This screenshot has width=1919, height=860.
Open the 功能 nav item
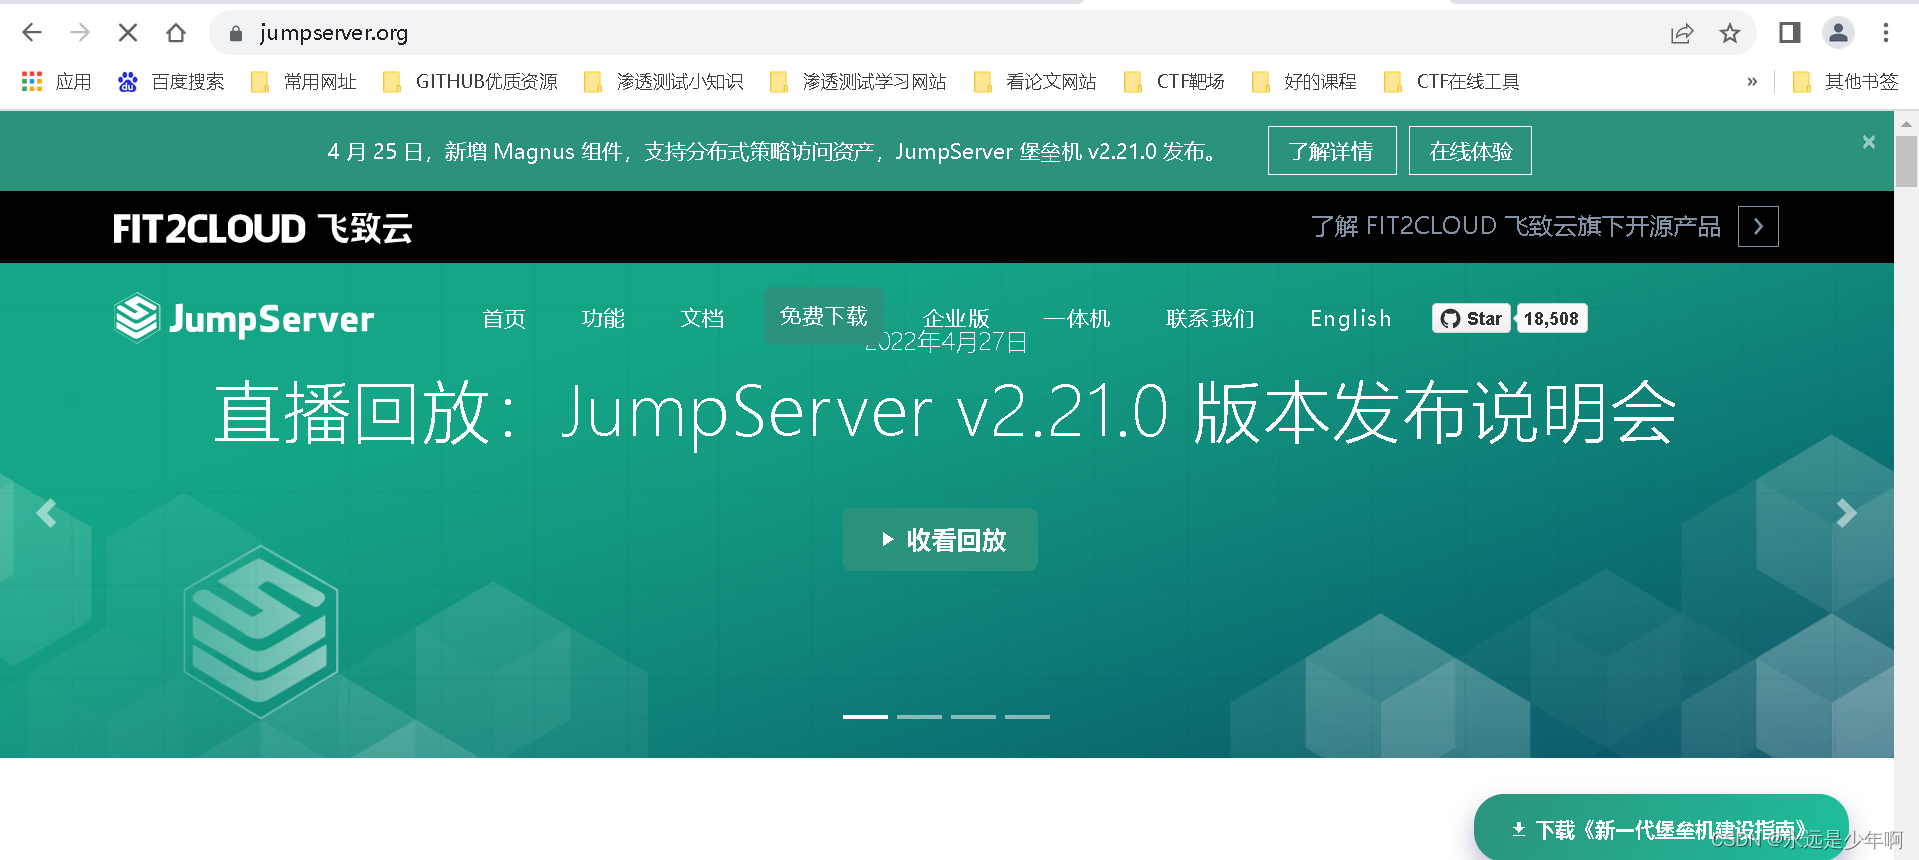(603, 318)
